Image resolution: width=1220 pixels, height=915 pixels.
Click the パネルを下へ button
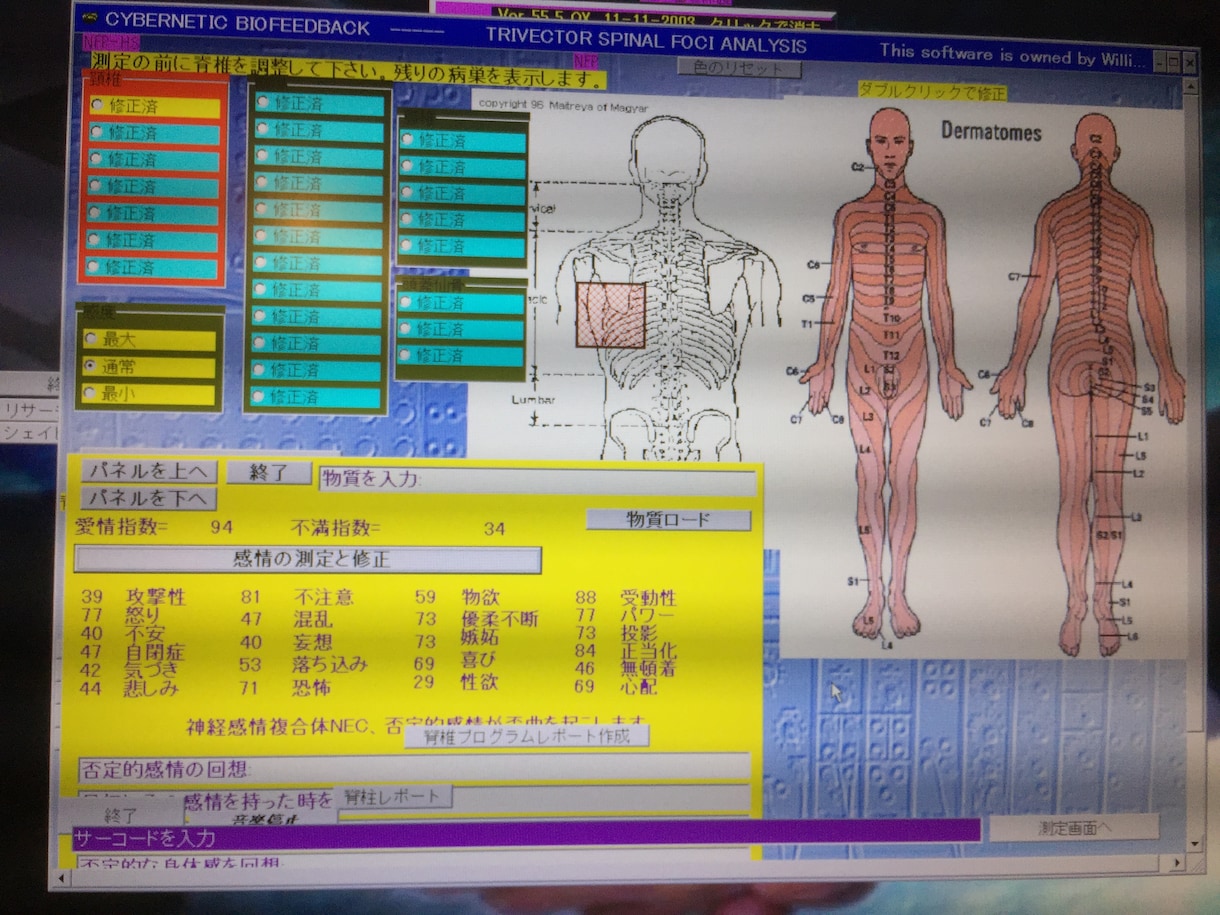click(x=148, y=498)
